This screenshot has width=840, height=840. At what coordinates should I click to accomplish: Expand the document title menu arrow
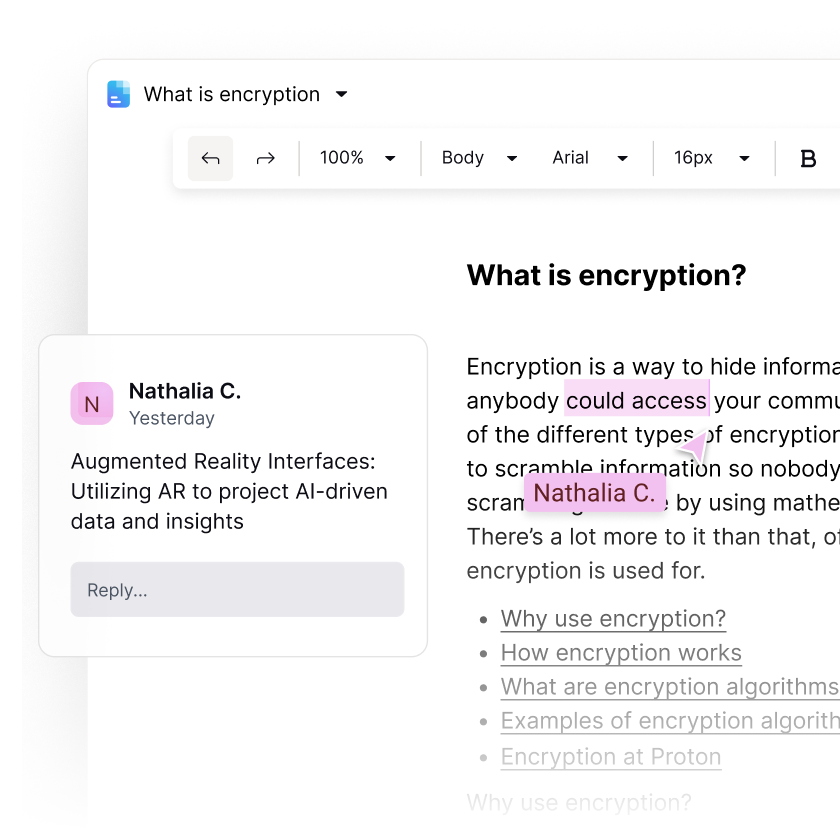pos(341,94)
